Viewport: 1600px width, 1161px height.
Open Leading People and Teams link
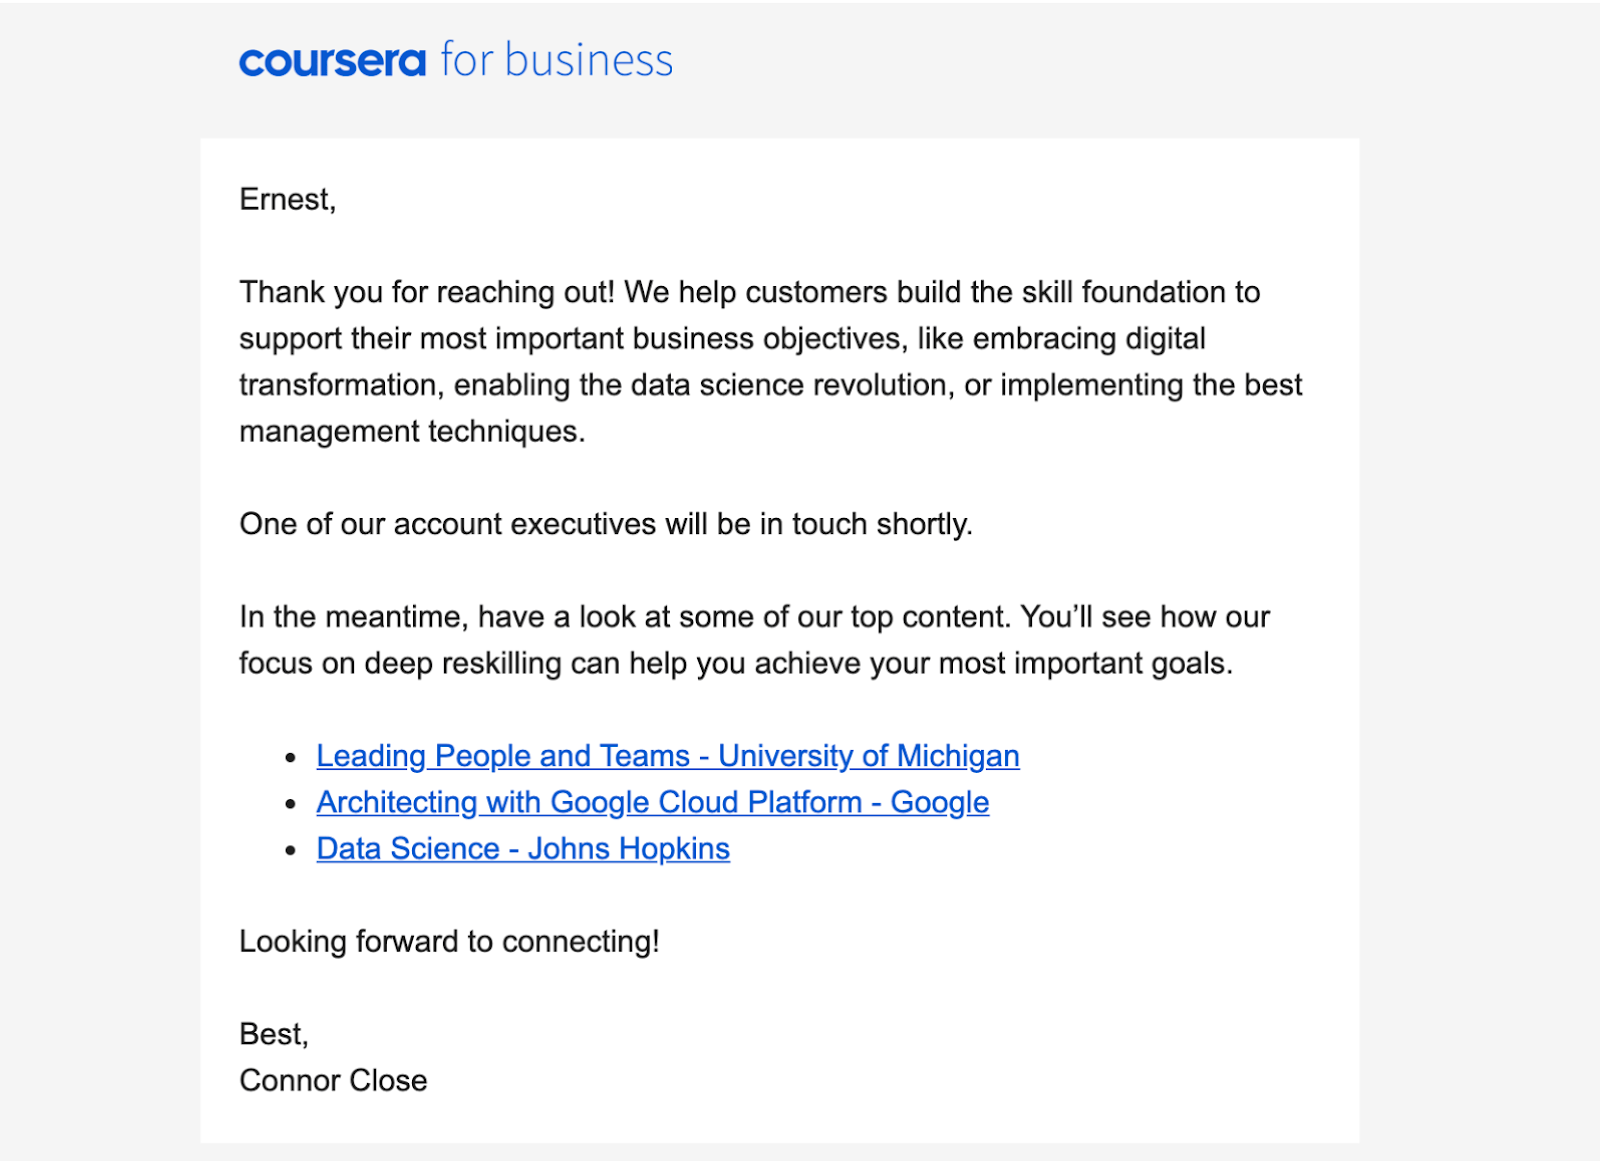[x=668, y=756]
